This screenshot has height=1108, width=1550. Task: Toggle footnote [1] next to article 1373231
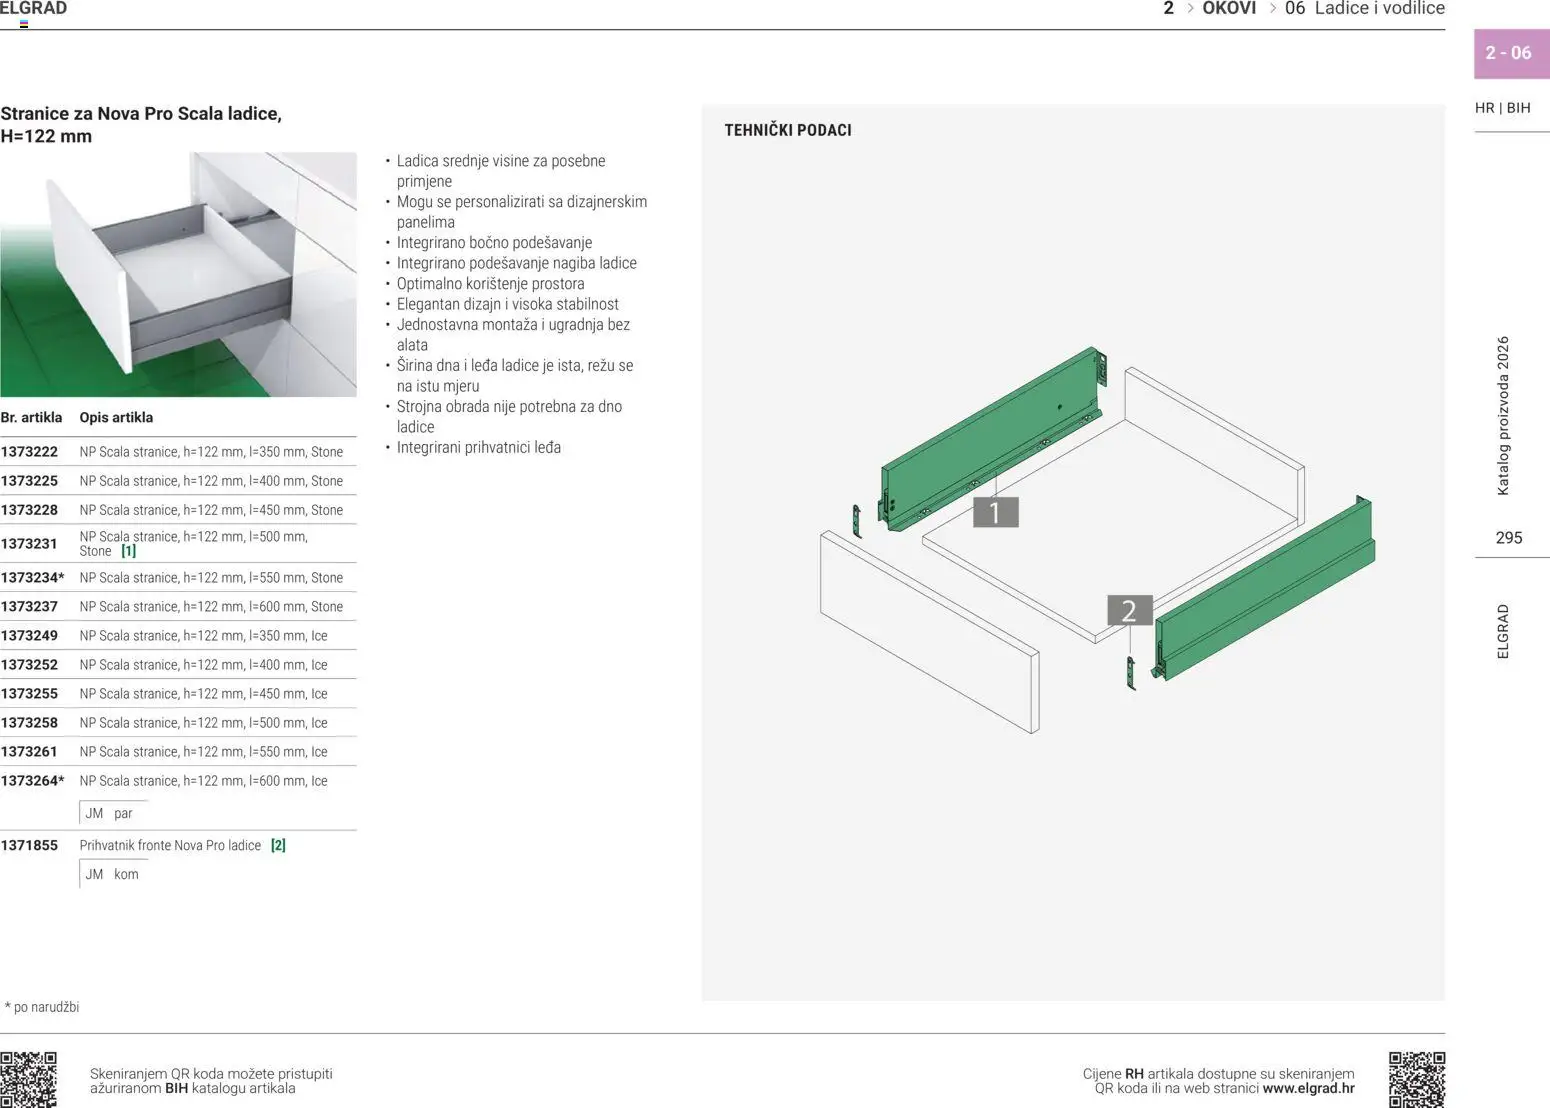click(x=128, y=550)
